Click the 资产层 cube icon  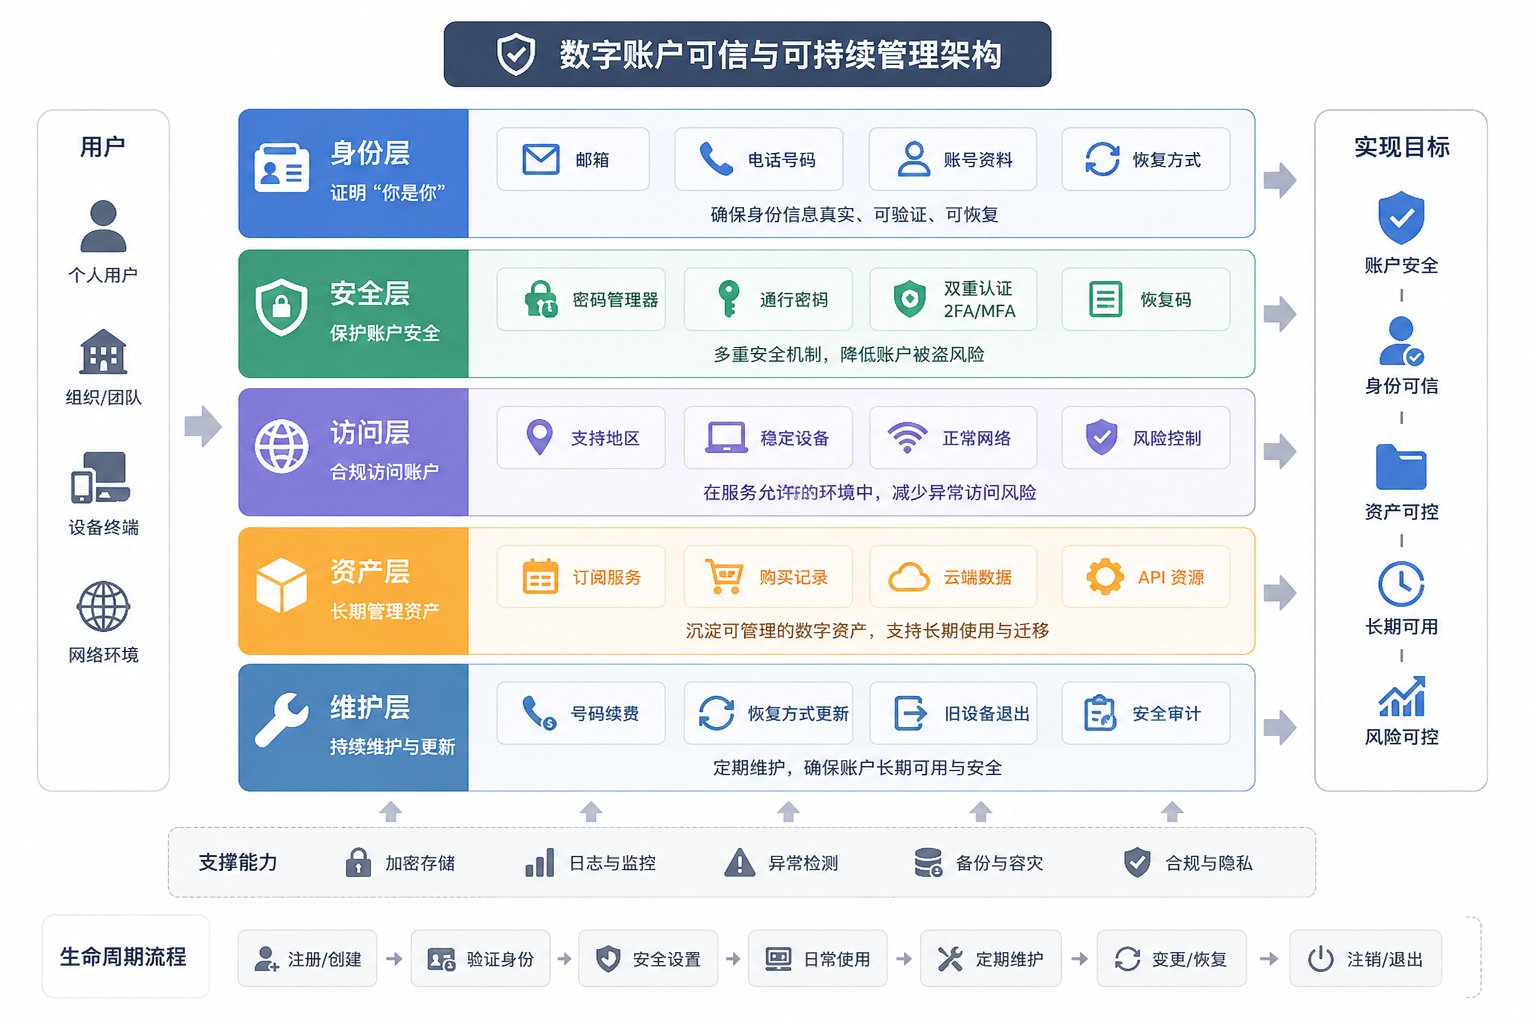coord(282,585)
